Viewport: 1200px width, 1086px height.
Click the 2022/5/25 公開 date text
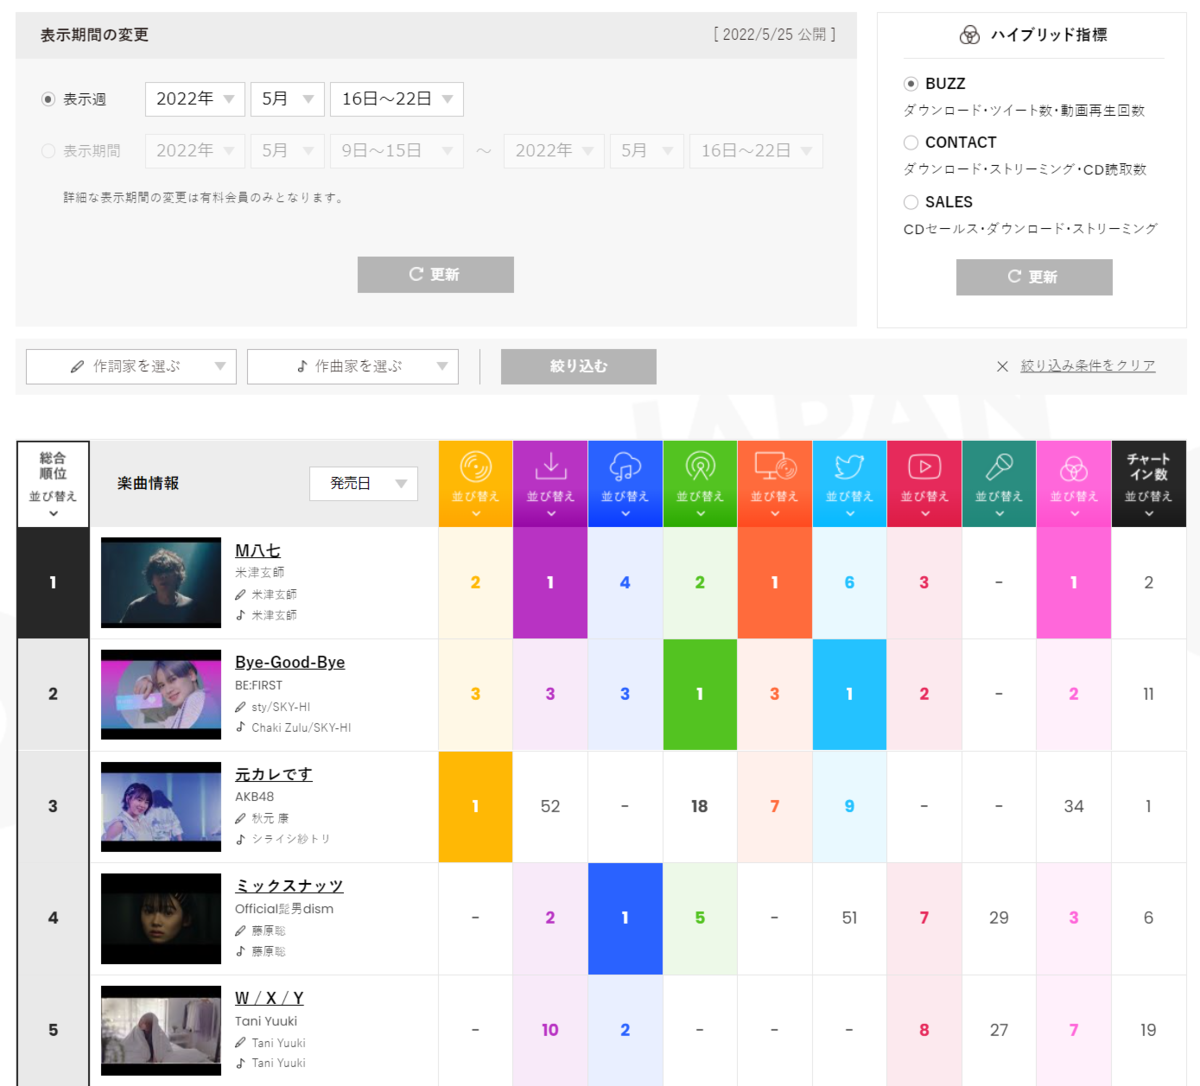coord(775,35)
